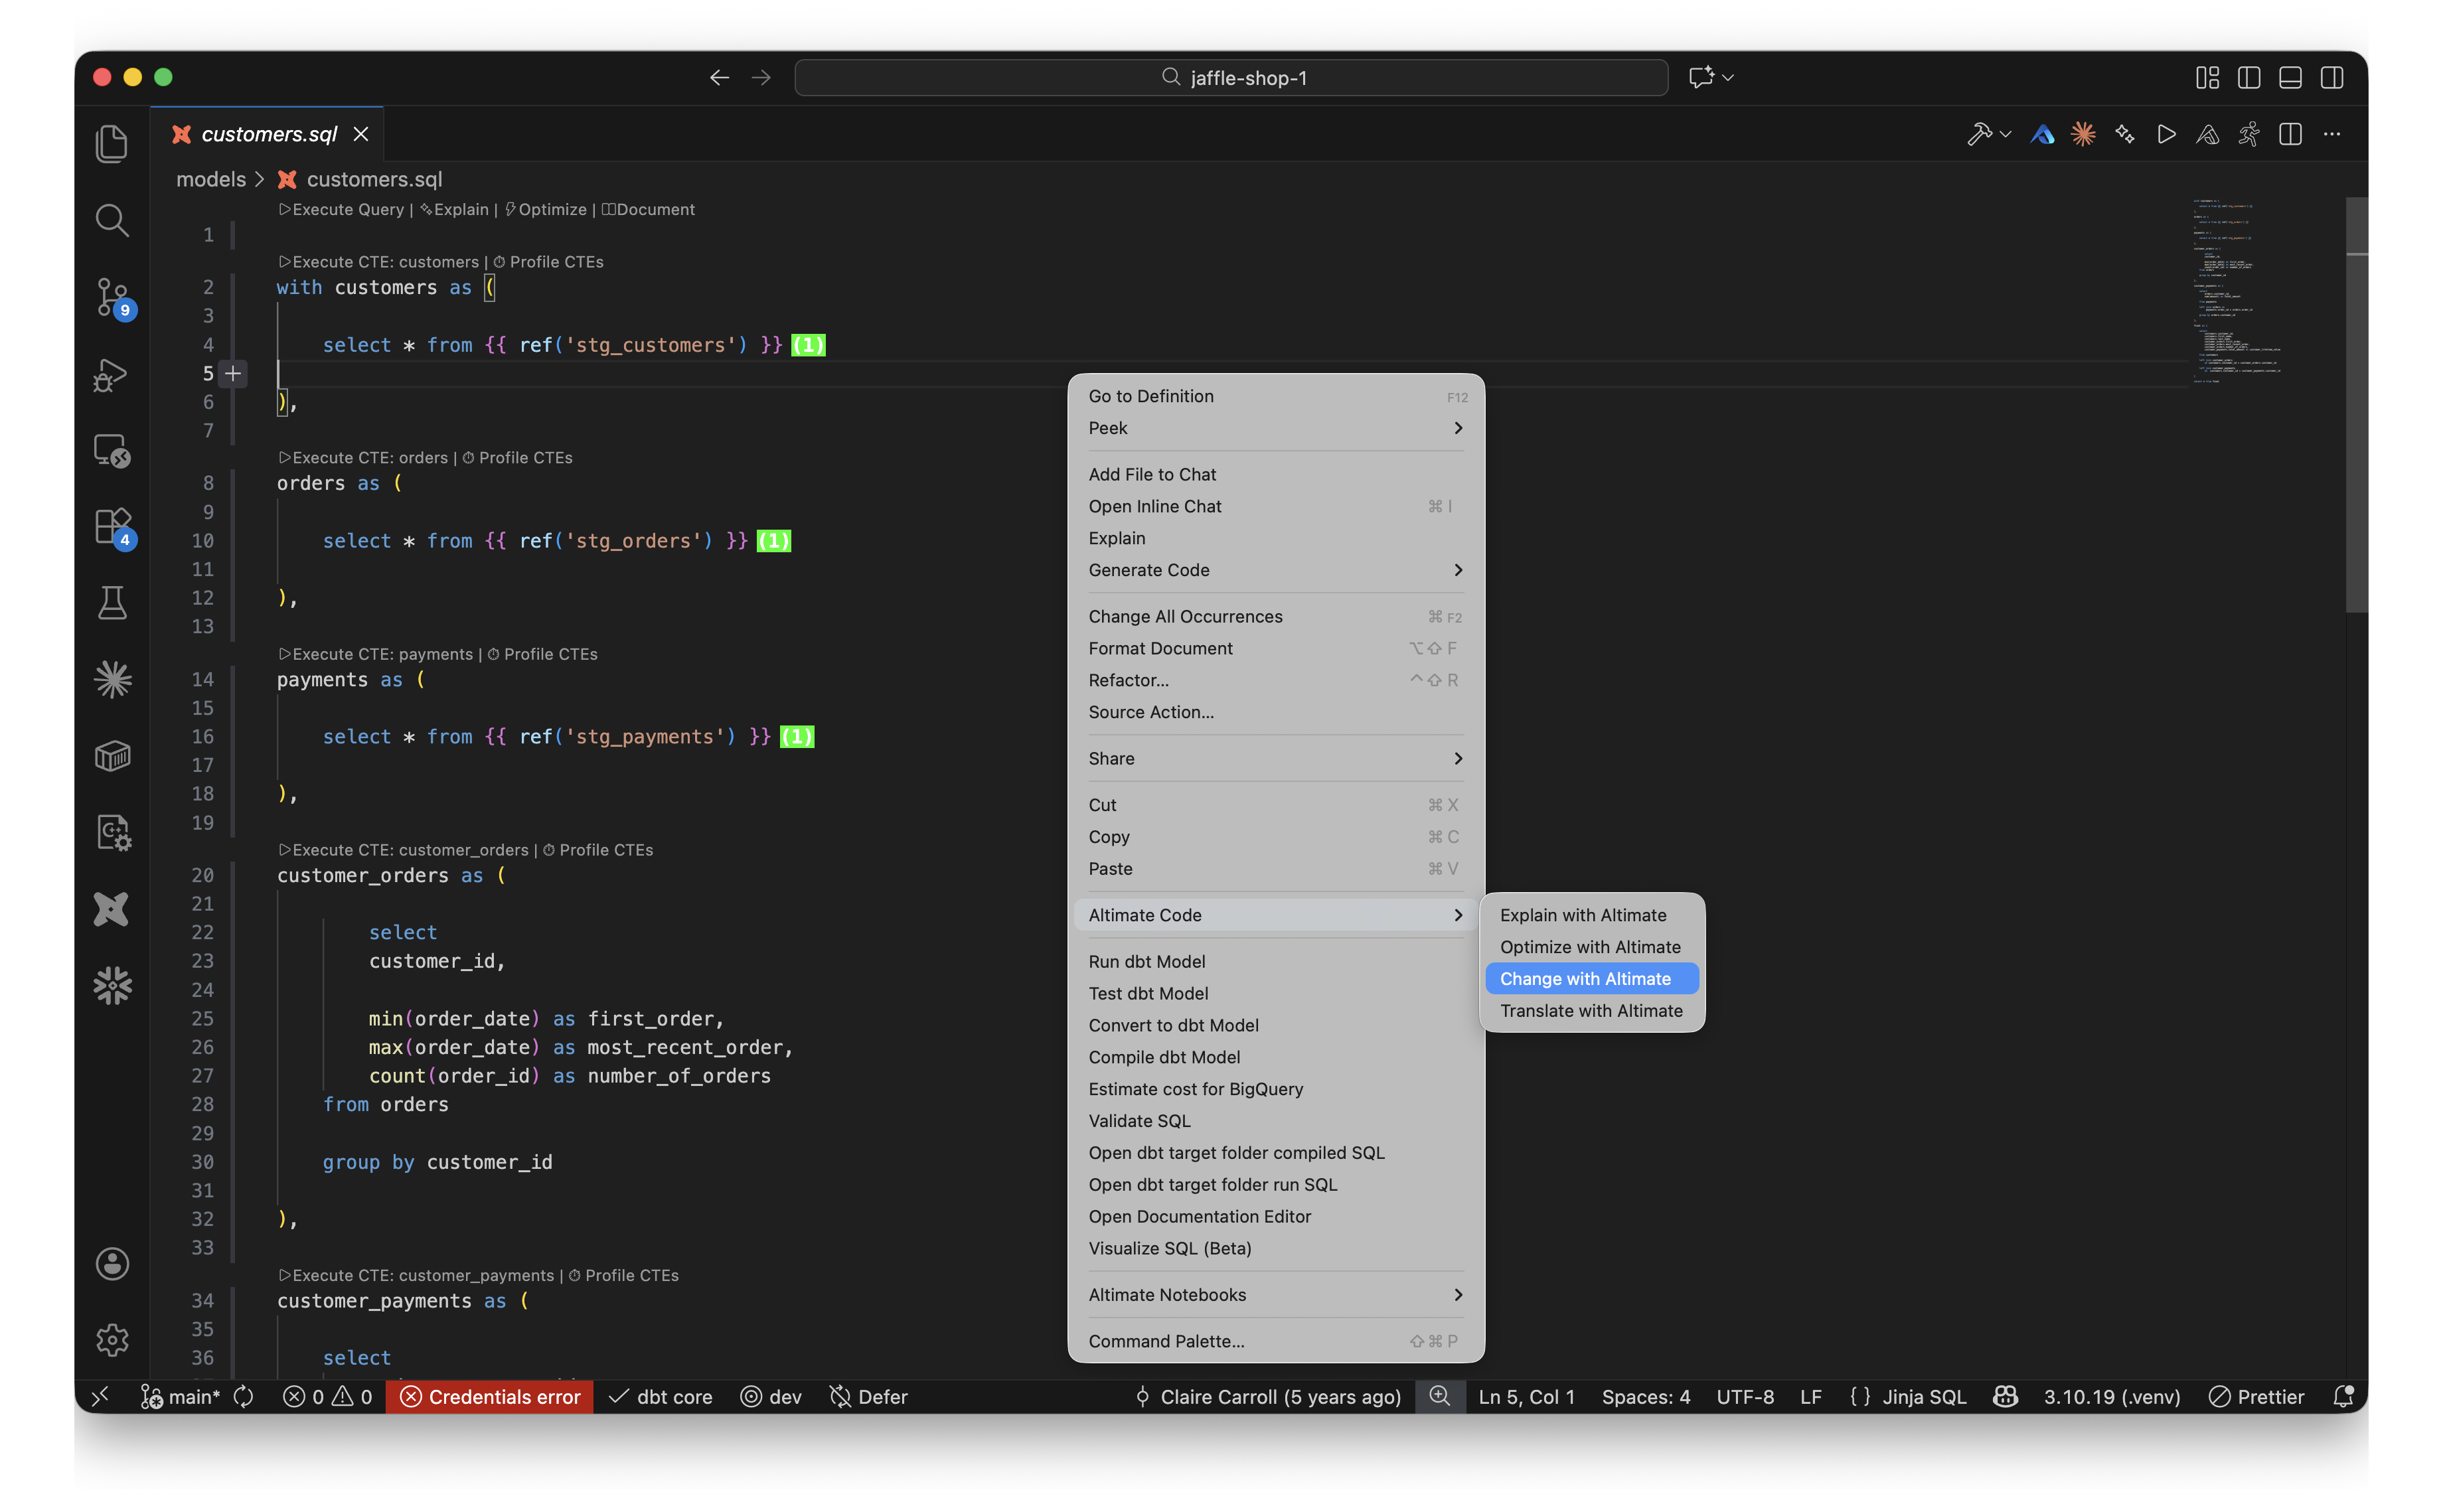Open Source Control with 9 changes
The width and height of the screenshot is (2443, 1512).
tap(112, 297)
